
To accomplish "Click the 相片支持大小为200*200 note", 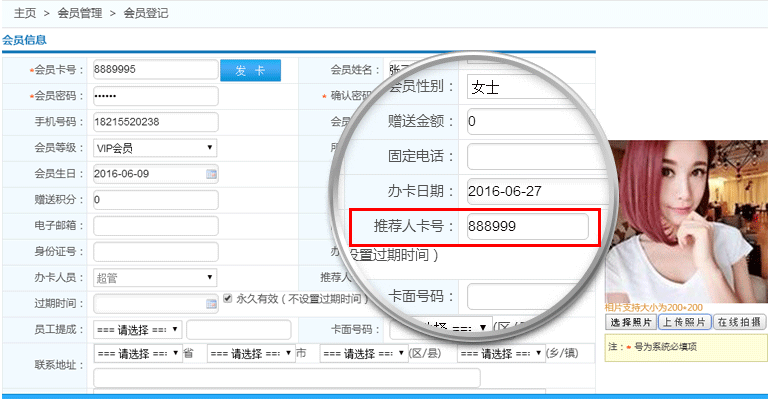I will (x=654, y=307).
